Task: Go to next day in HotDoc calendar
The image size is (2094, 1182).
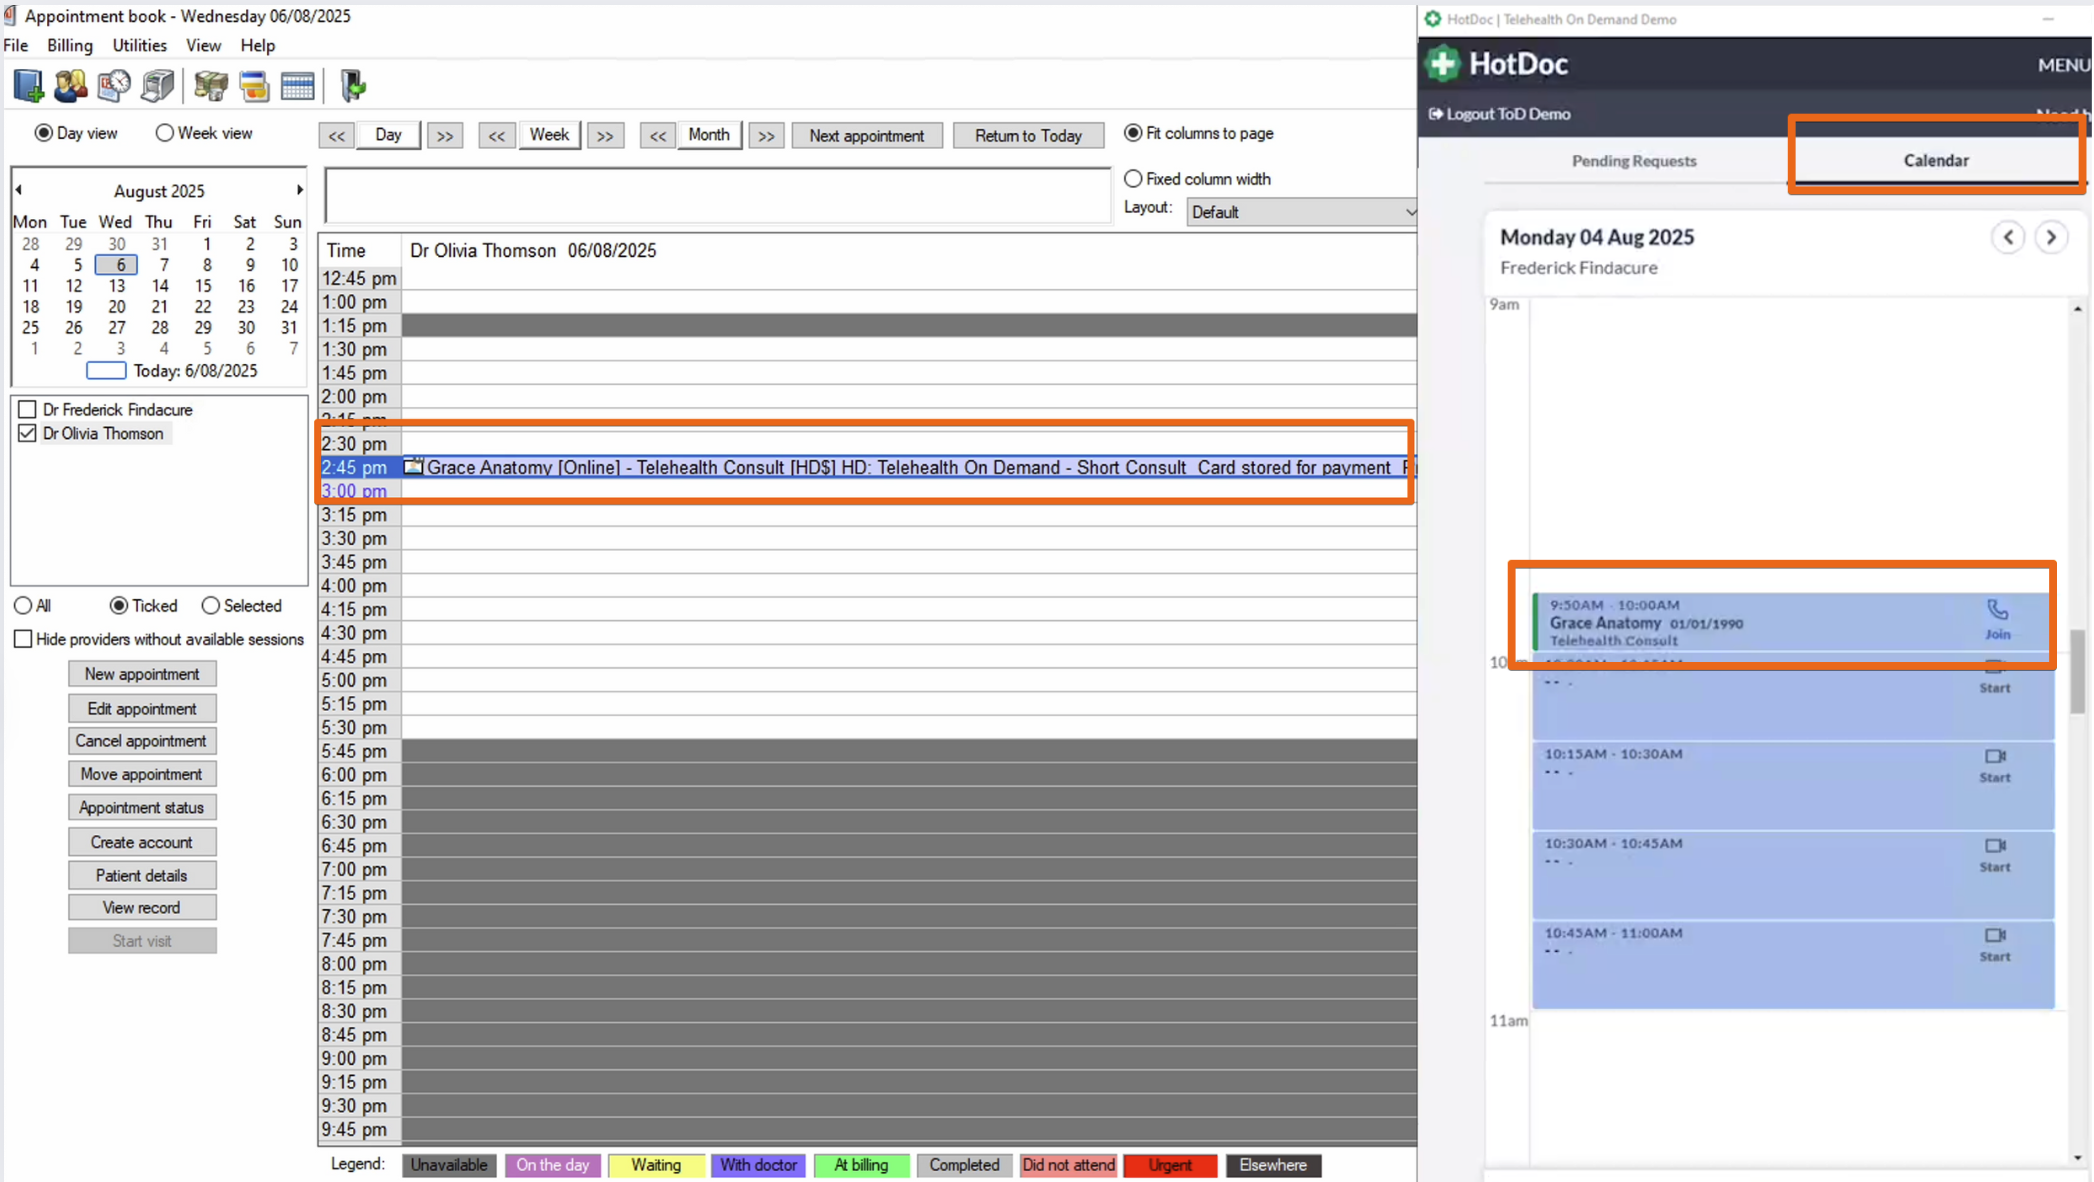Action: [x=2051, y=237]
